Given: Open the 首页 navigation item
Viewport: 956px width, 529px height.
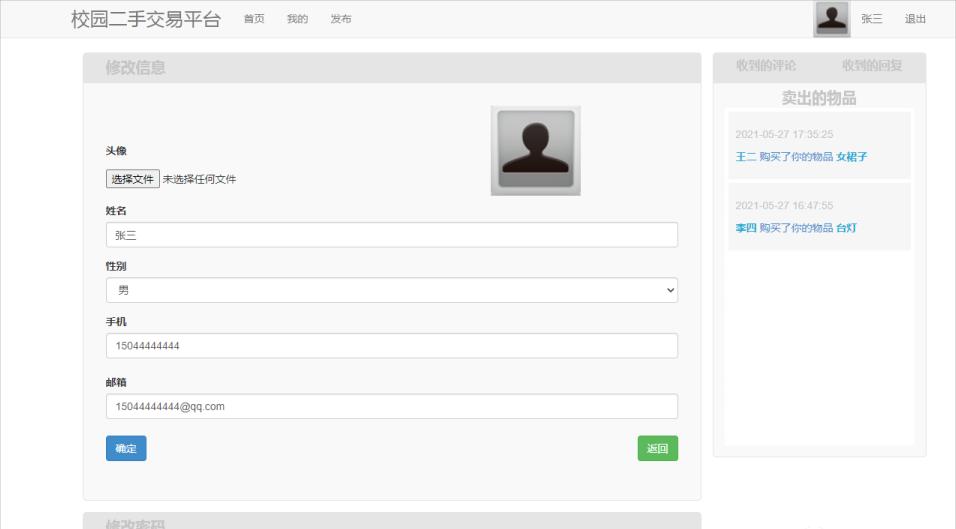Looking at the screenshot, I should (254, 19).
